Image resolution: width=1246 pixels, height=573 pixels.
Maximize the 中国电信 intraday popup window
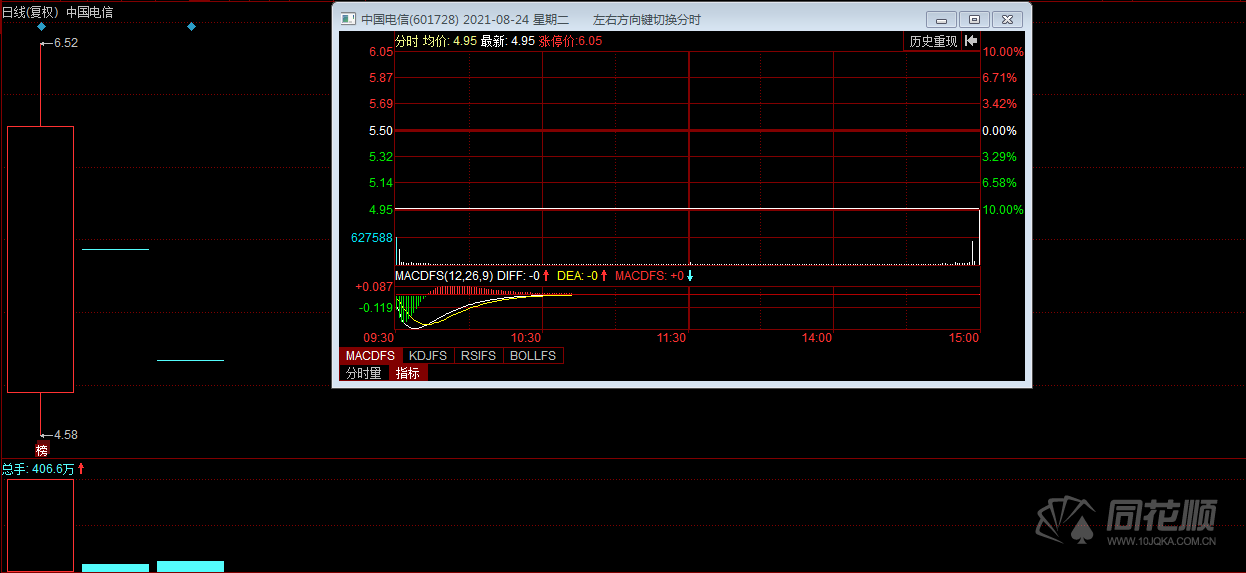(x=974, y=19)
